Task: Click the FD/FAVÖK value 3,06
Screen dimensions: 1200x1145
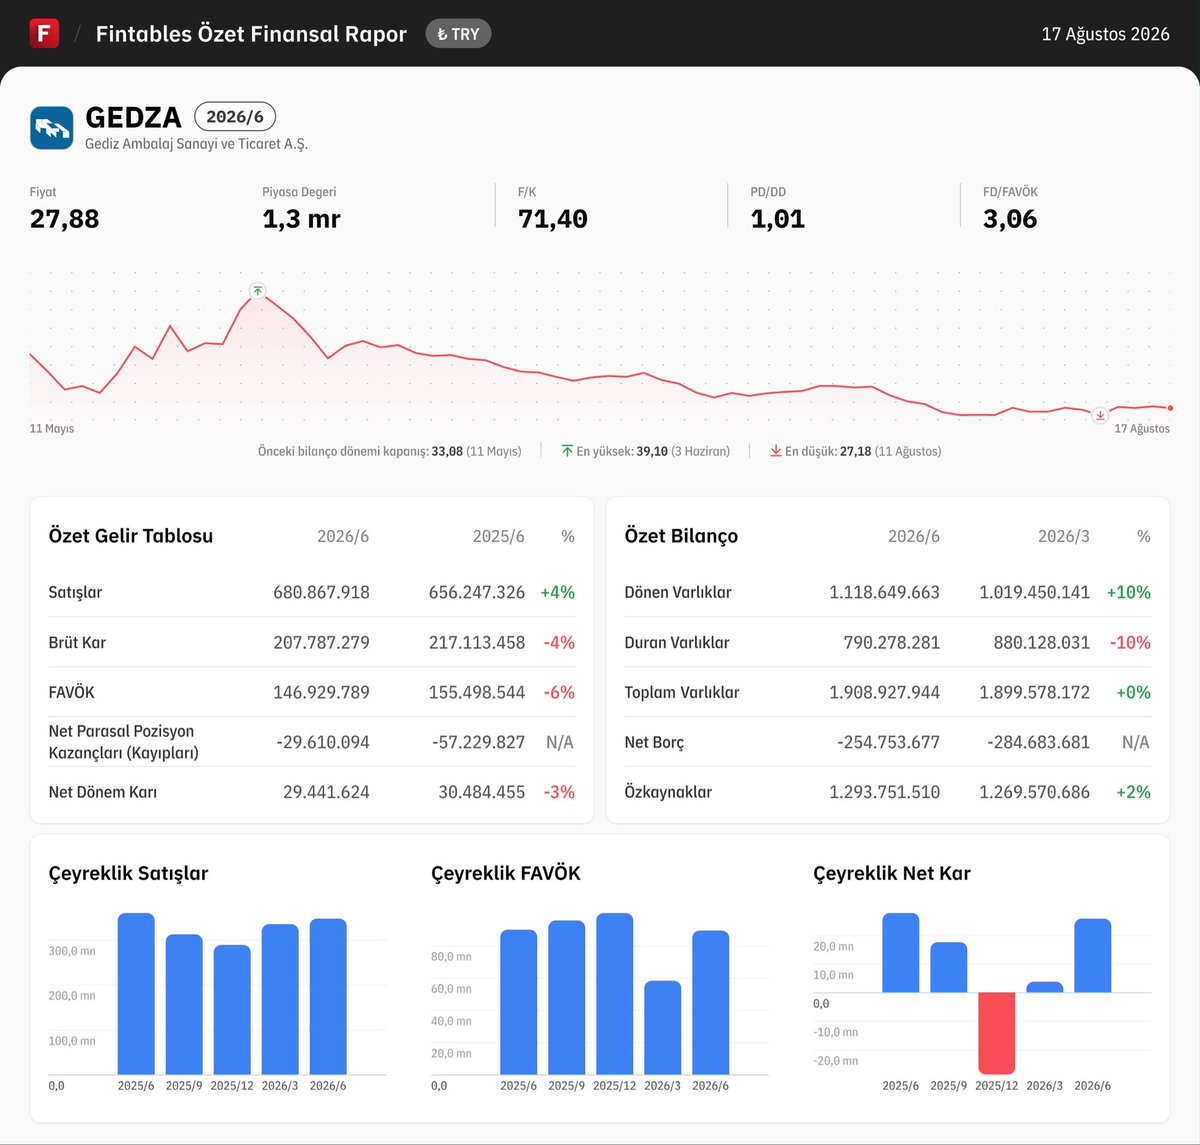Action: click(1010, 219)
